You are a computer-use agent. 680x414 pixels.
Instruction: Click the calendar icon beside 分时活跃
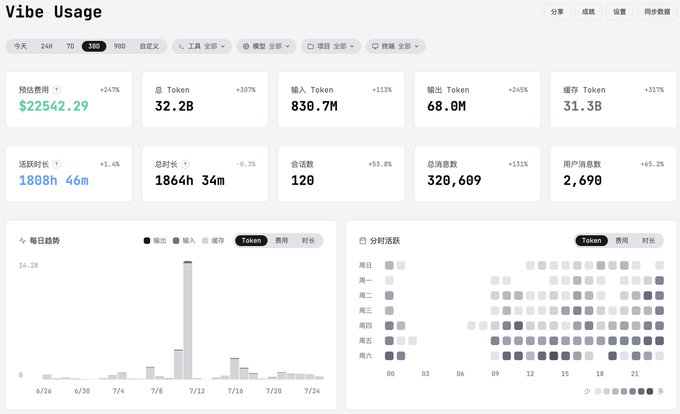click(x=363, y=241)
